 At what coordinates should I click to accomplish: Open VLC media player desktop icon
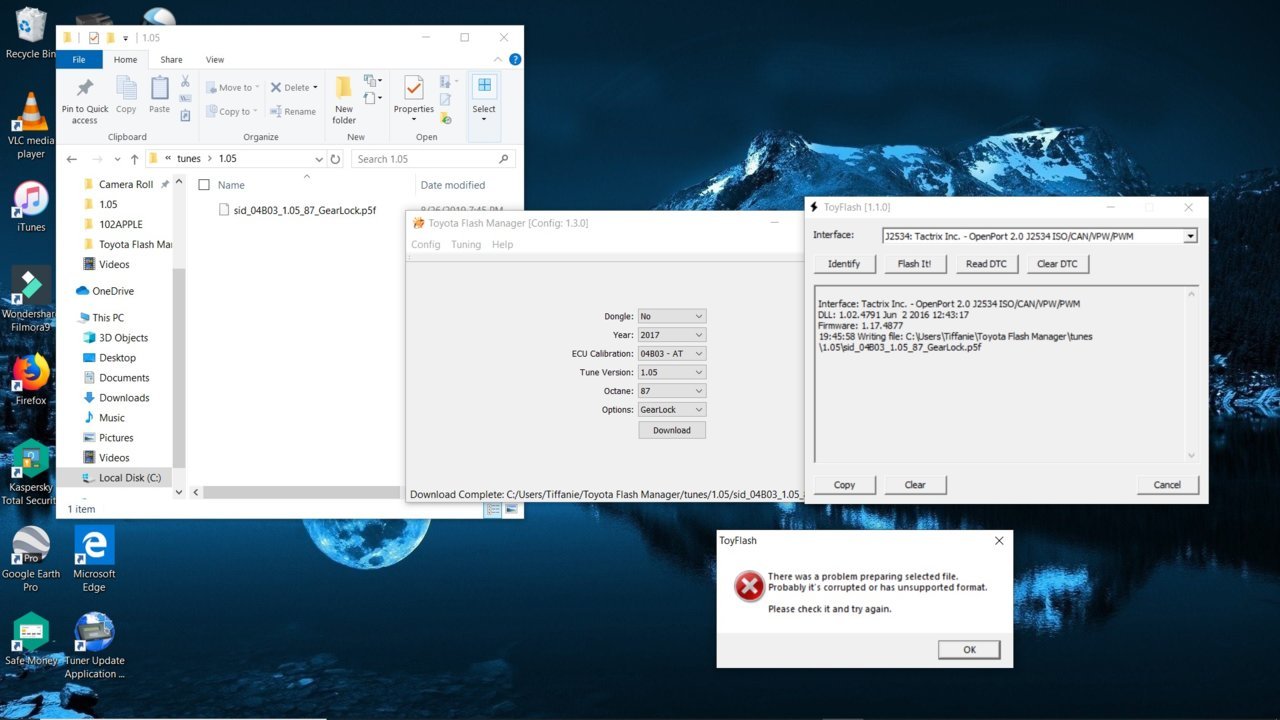click(31, 126)
